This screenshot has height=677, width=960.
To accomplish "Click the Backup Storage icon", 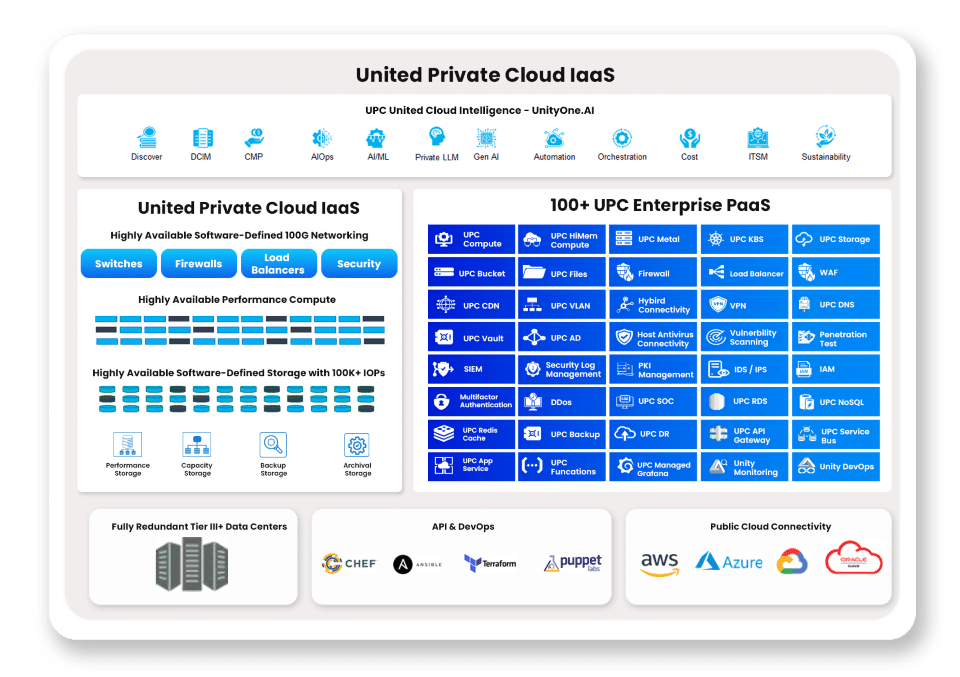I will (273, 445).
